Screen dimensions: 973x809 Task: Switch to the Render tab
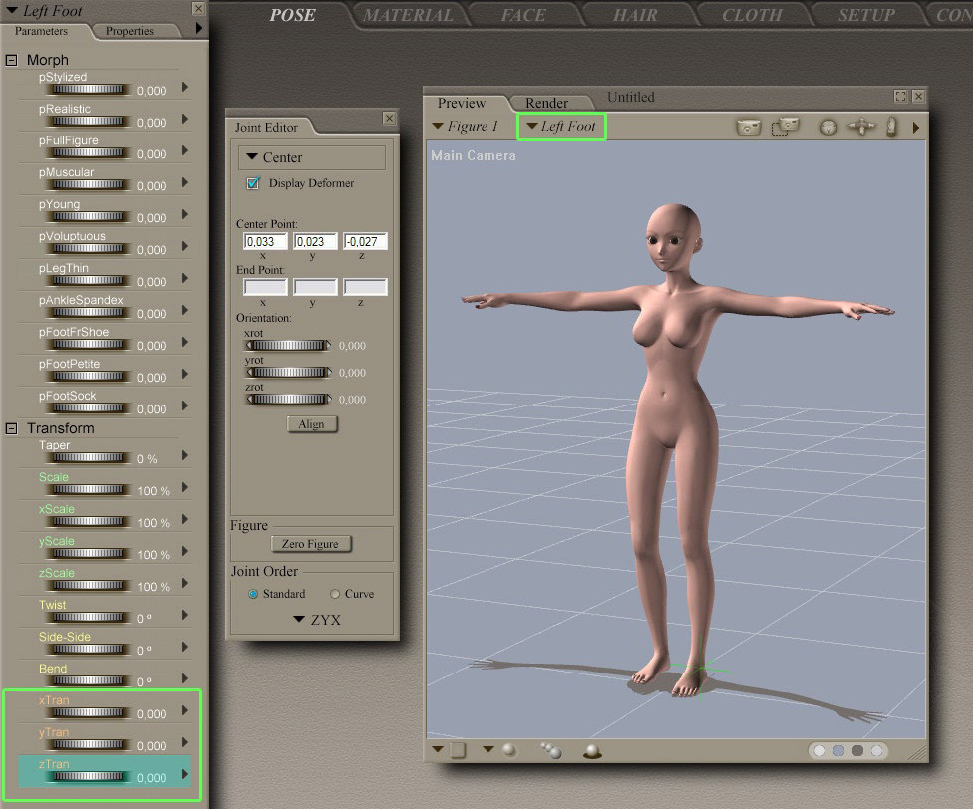pos(546,103)
